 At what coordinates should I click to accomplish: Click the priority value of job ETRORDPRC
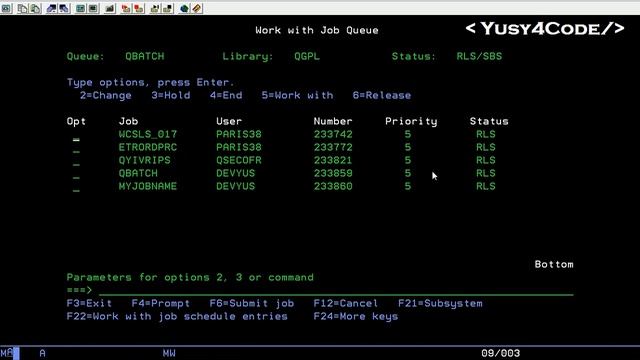408,147
